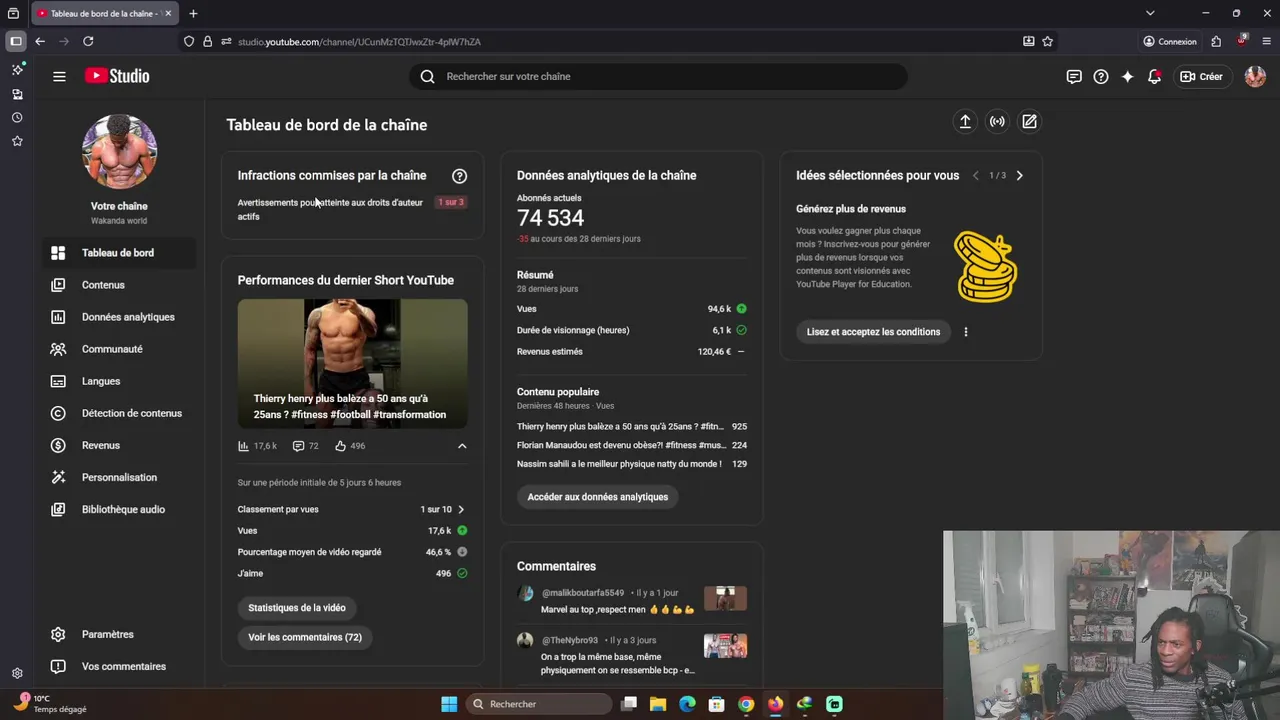
Task: Open the account avatar menu in the header
Action: click(1255, 76)
